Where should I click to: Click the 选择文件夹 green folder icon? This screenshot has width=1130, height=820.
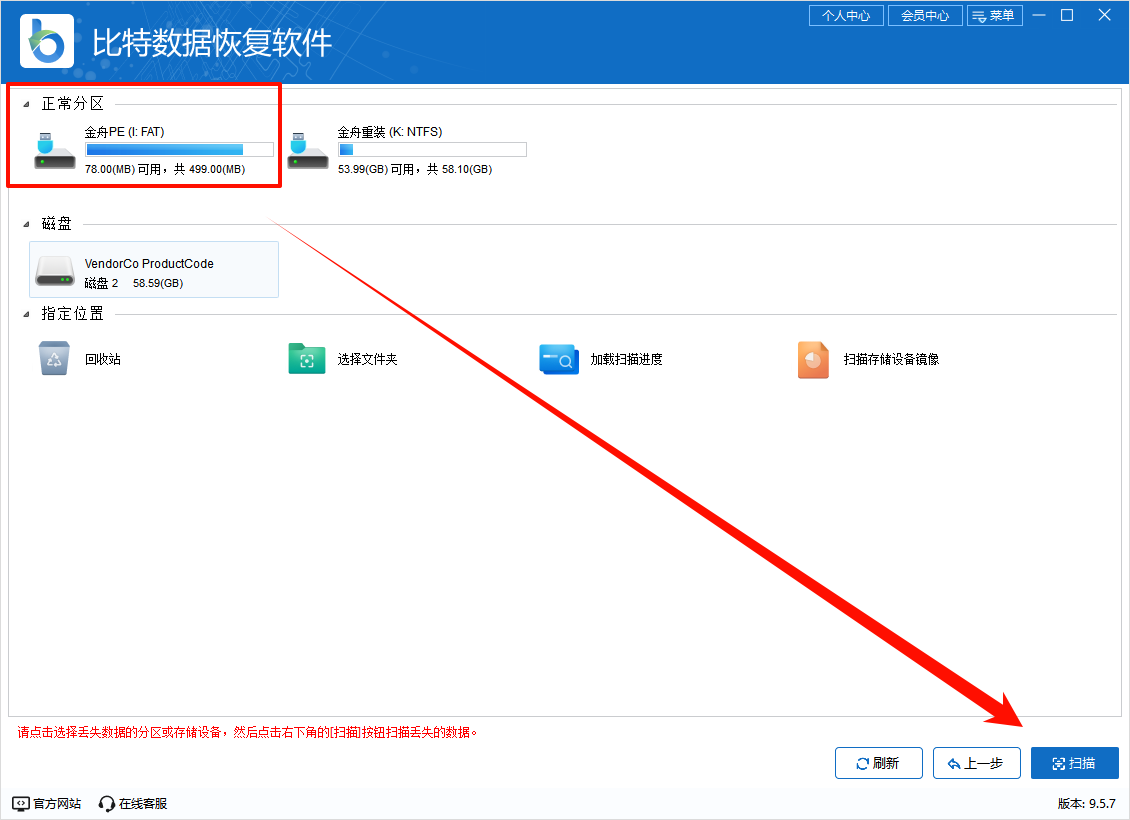307,358
